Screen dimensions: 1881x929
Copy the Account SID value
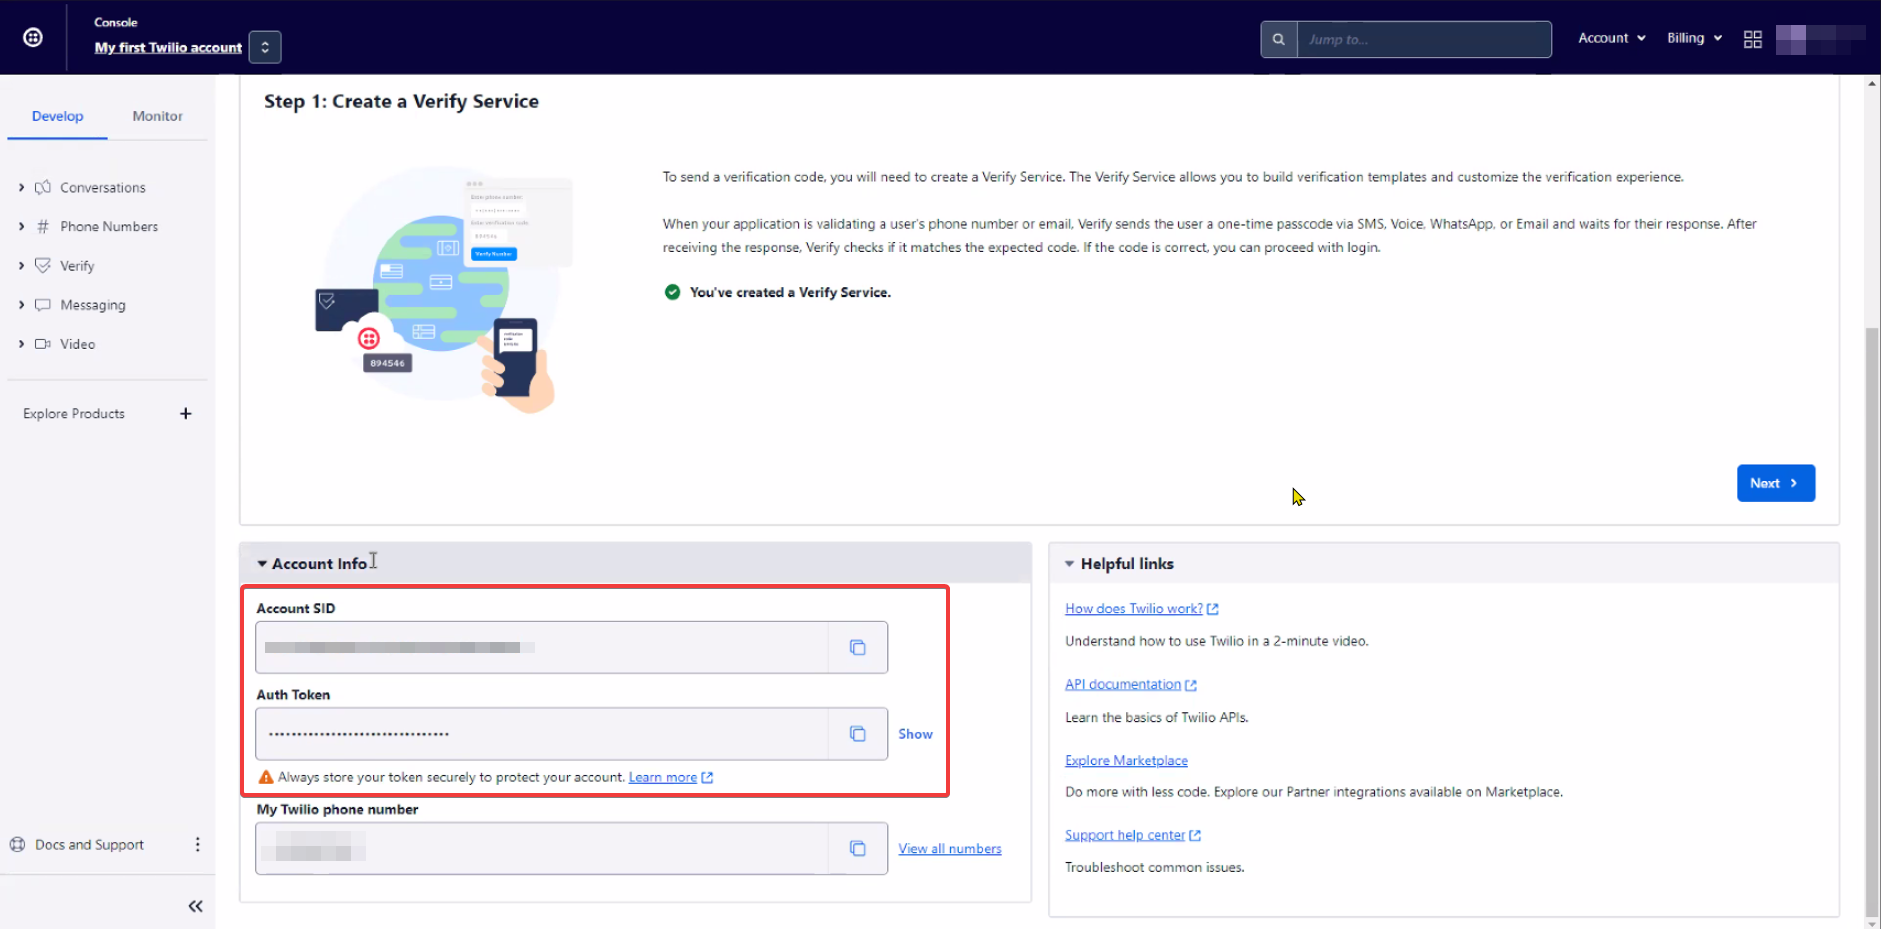(x=857, y=648)
